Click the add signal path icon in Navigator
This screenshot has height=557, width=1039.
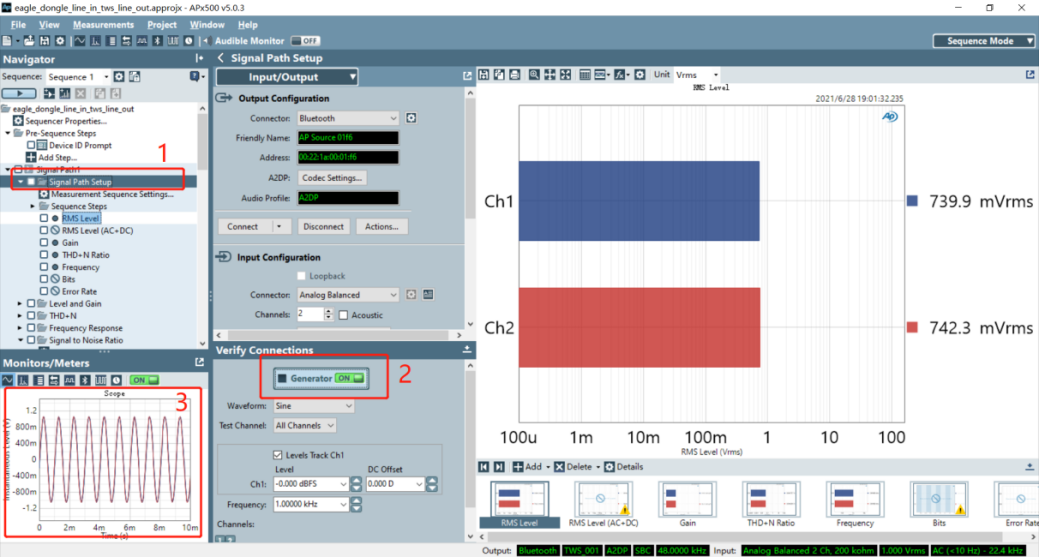[49, 93]
